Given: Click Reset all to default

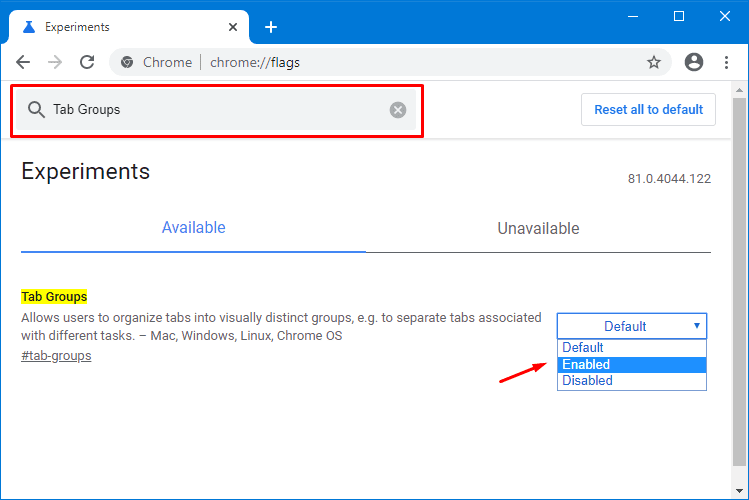Looking at the screenshot, I should tap(648, 109).
